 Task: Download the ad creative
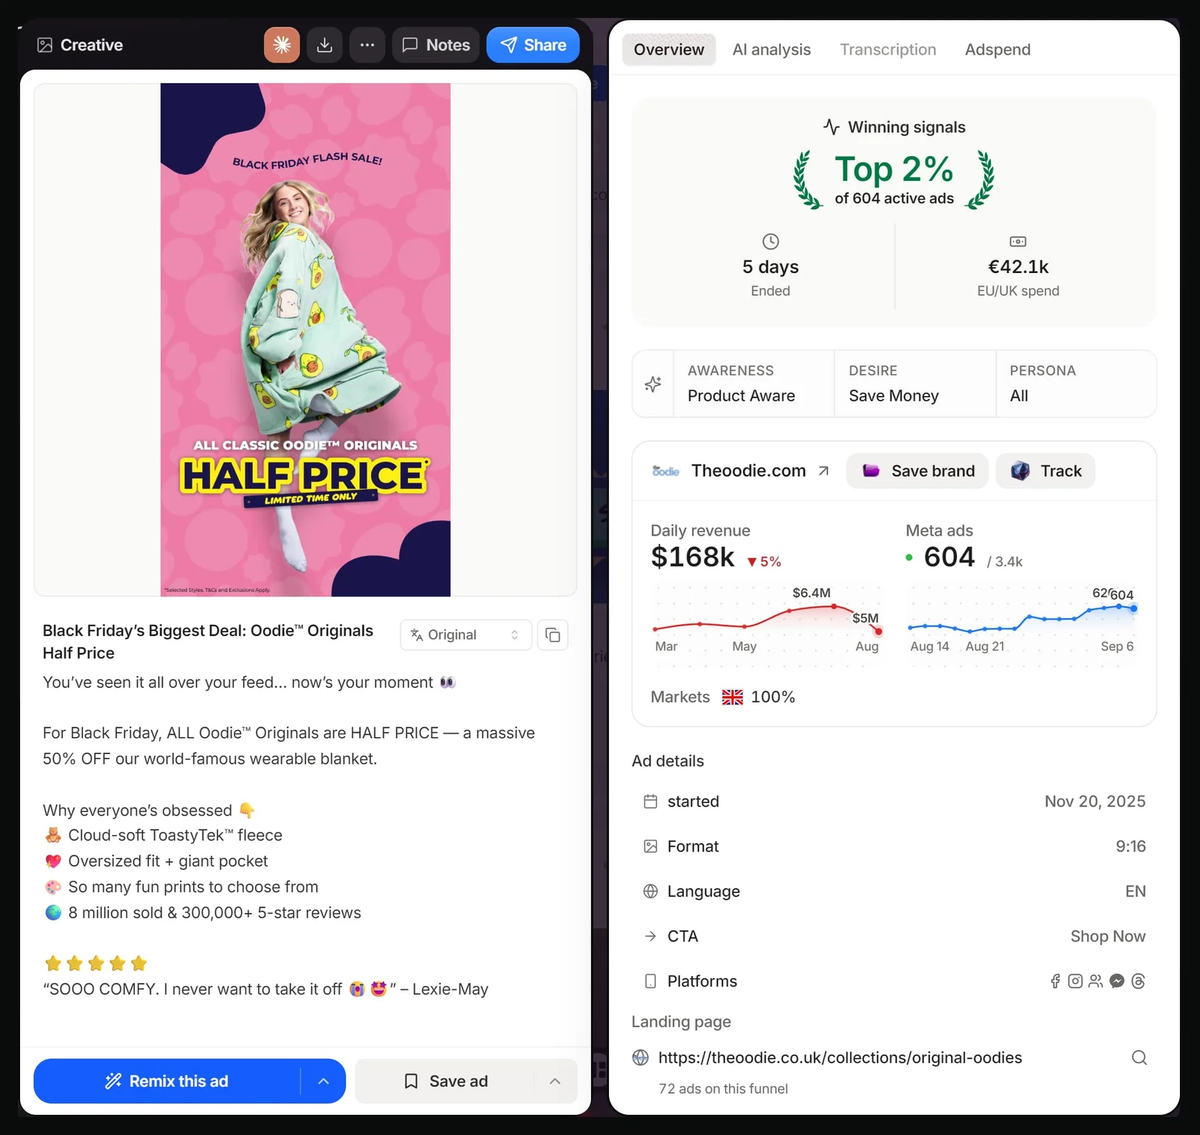[x=325, y=45]
